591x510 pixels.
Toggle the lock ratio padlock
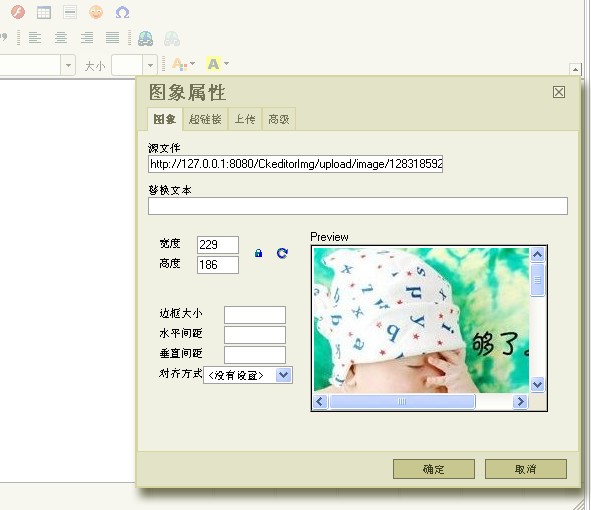pyautogui.click(x=258, y=253)
